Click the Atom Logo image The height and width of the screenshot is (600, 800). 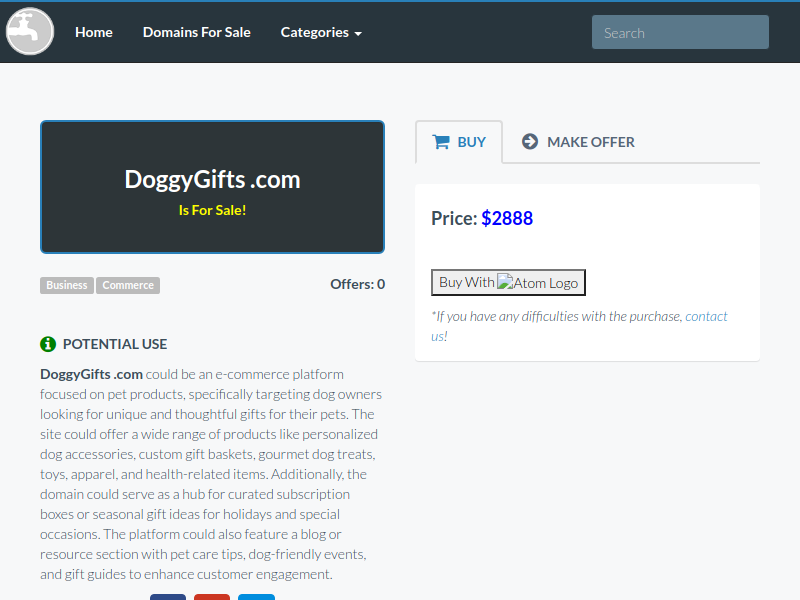(538, 283)
